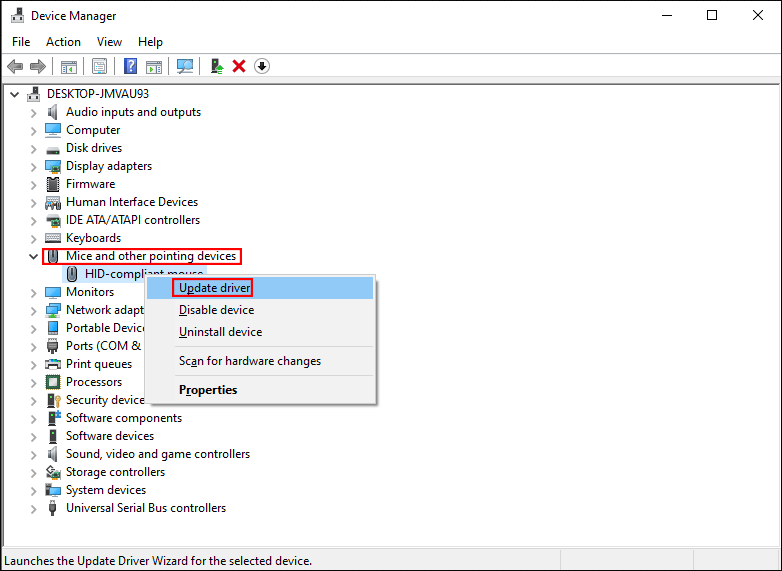Select Universal Serial Bus controllers label
The width and height of the screenshot is (782, 571).
(146, 508)
